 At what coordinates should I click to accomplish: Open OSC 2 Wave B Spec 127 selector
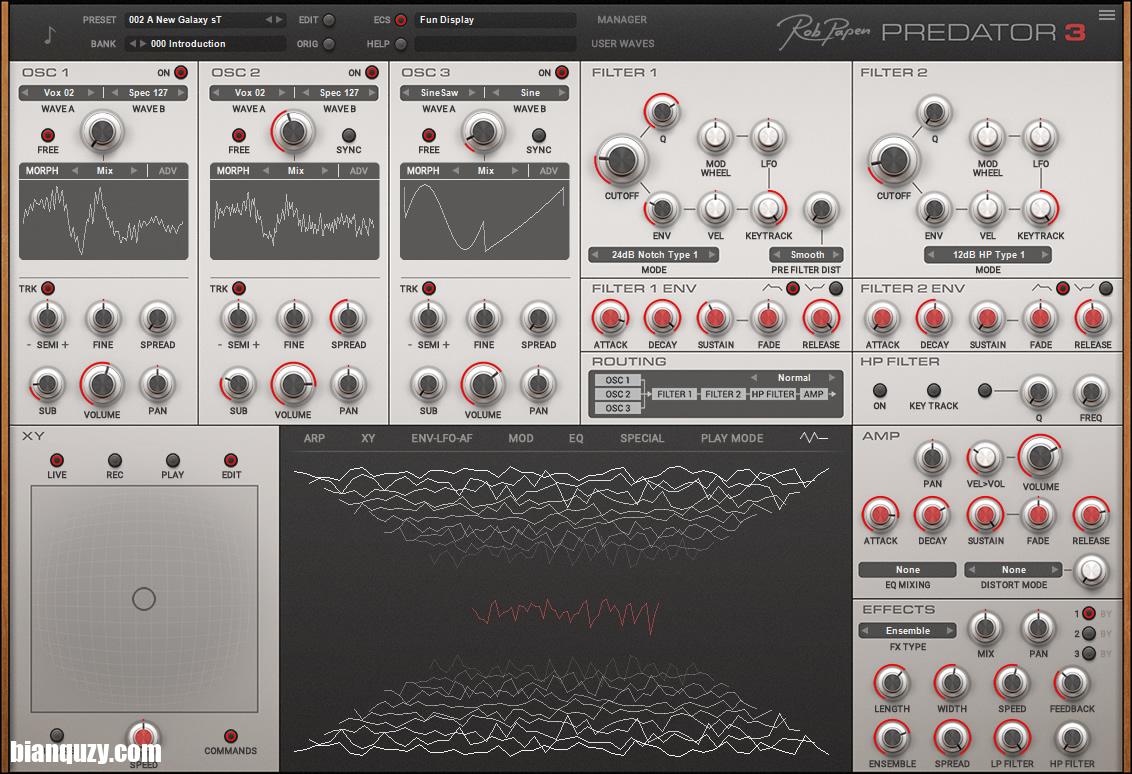coord(339,92)
